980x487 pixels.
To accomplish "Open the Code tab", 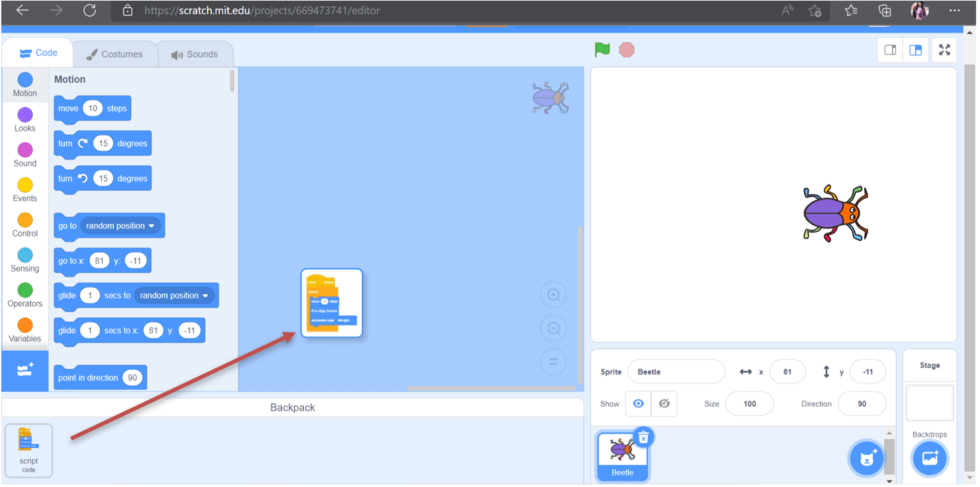I will tap(38, 53).
